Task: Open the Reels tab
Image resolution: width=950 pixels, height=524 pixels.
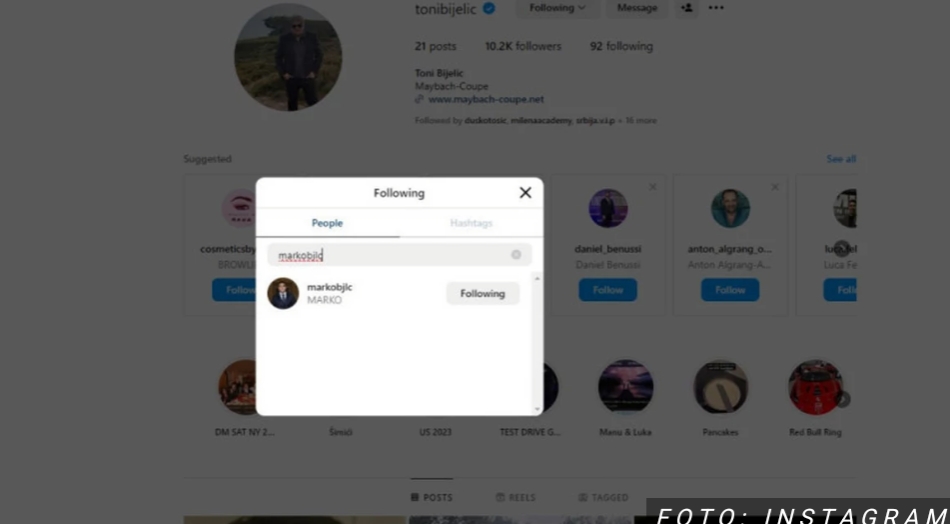Action: click(x=516, y=497)
